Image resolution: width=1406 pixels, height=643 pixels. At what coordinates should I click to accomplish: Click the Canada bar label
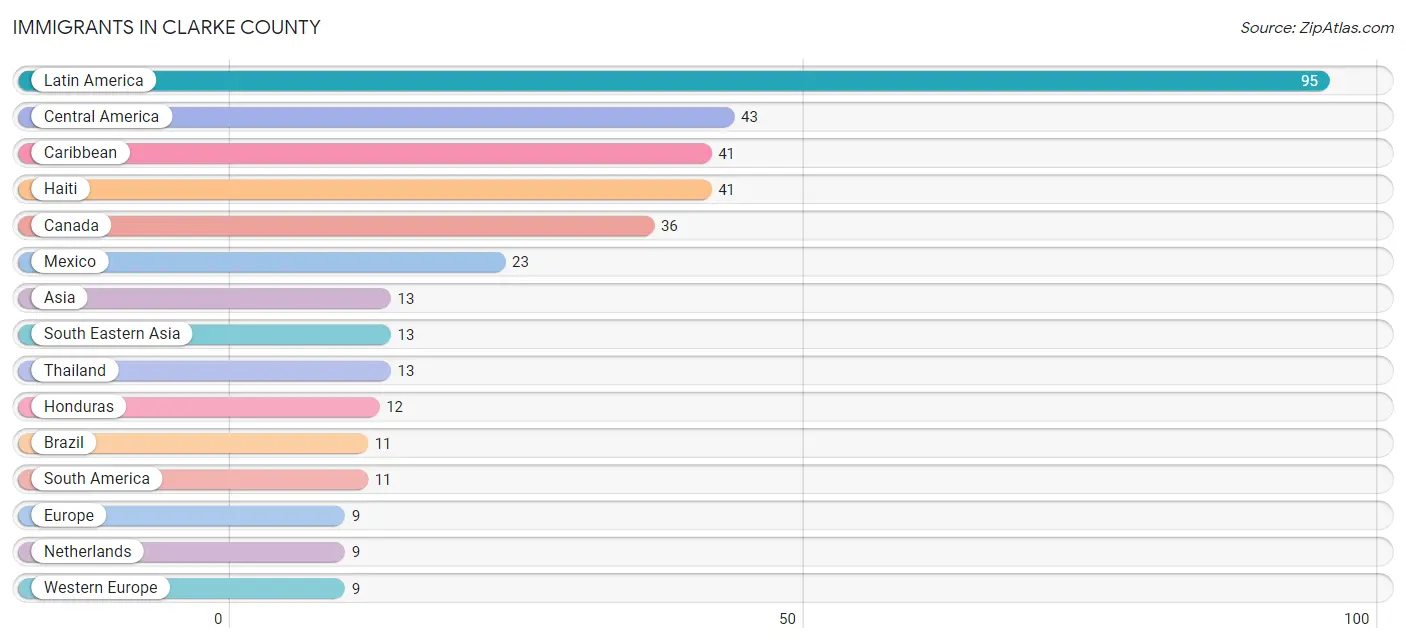[x=71, y=225]
